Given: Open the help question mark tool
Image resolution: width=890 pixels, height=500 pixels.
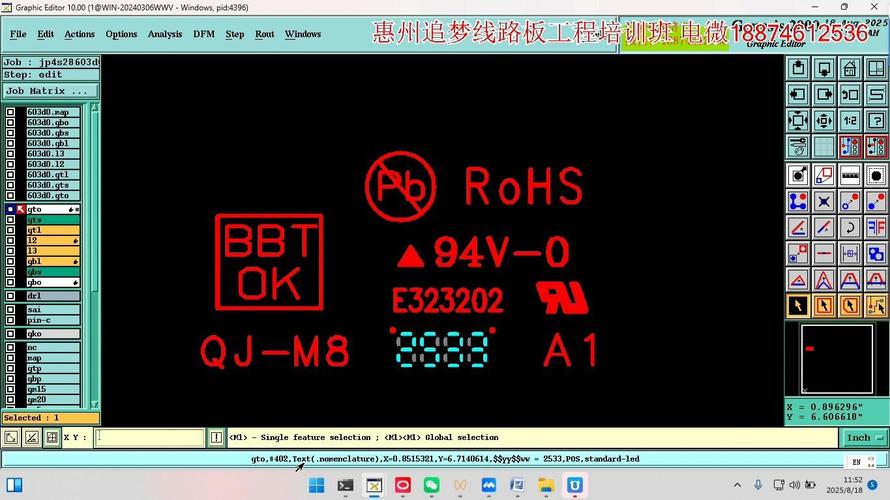Looking at the screenshot, I should [x=875, y=121].
